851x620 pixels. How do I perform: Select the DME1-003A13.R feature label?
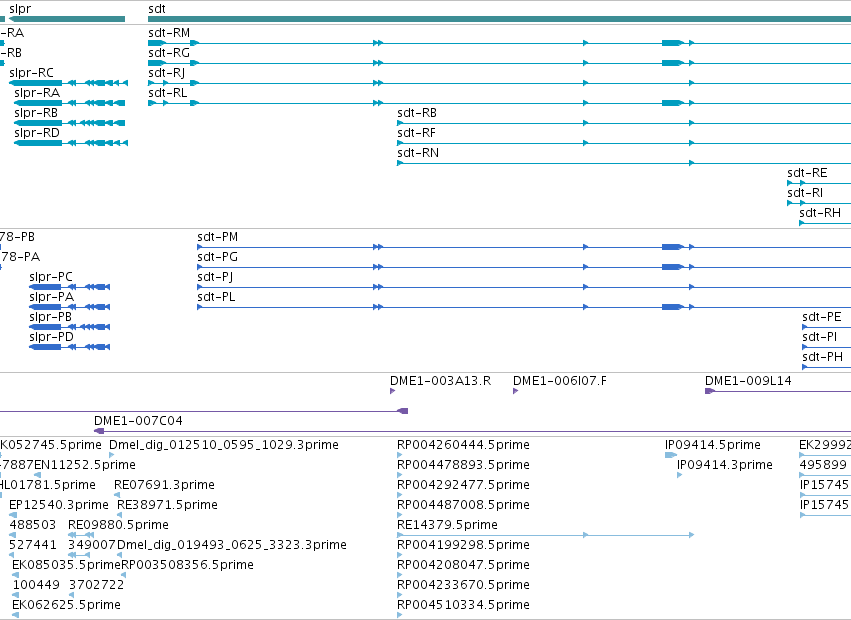(x=440, y=381)
